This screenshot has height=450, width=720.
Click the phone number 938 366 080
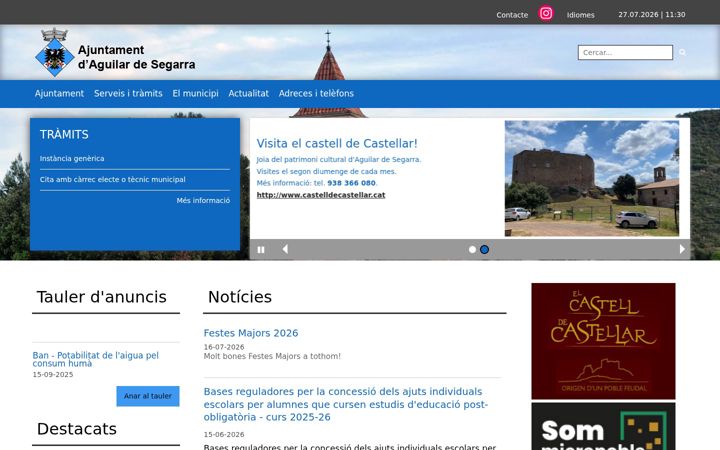tap(351, 183)
